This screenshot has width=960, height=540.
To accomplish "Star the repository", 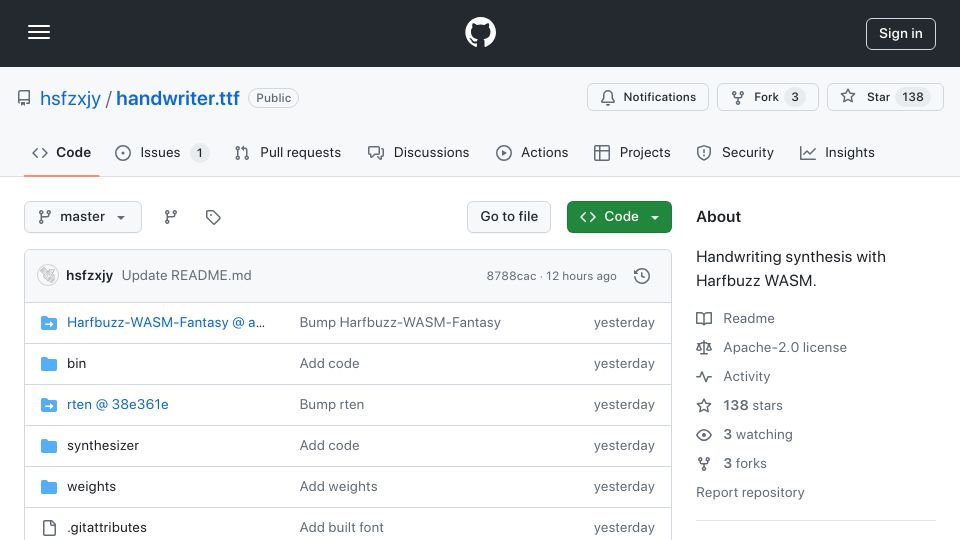I will tap(885, 97).
